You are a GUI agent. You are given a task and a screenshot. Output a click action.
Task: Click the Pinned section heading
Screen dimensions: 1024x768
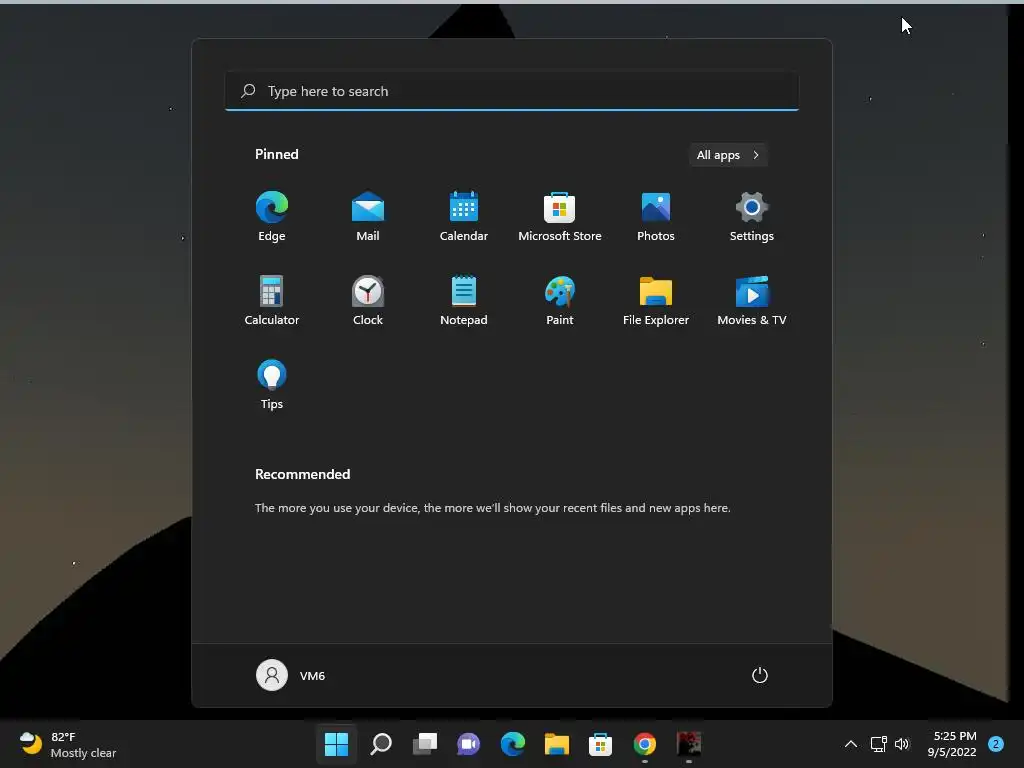coord(277,154)
